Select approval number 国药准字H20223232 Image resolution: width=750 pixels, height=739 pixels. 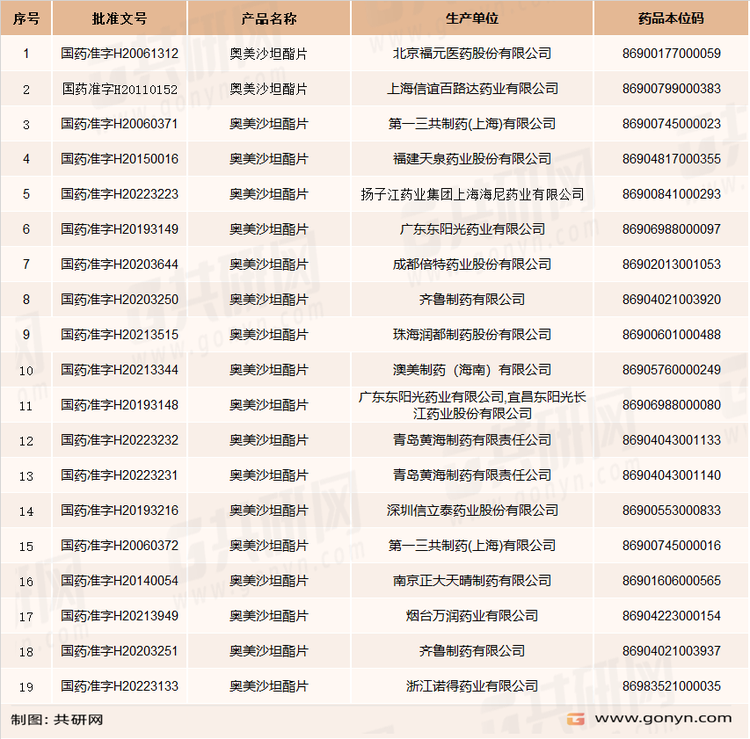(120, 440)
